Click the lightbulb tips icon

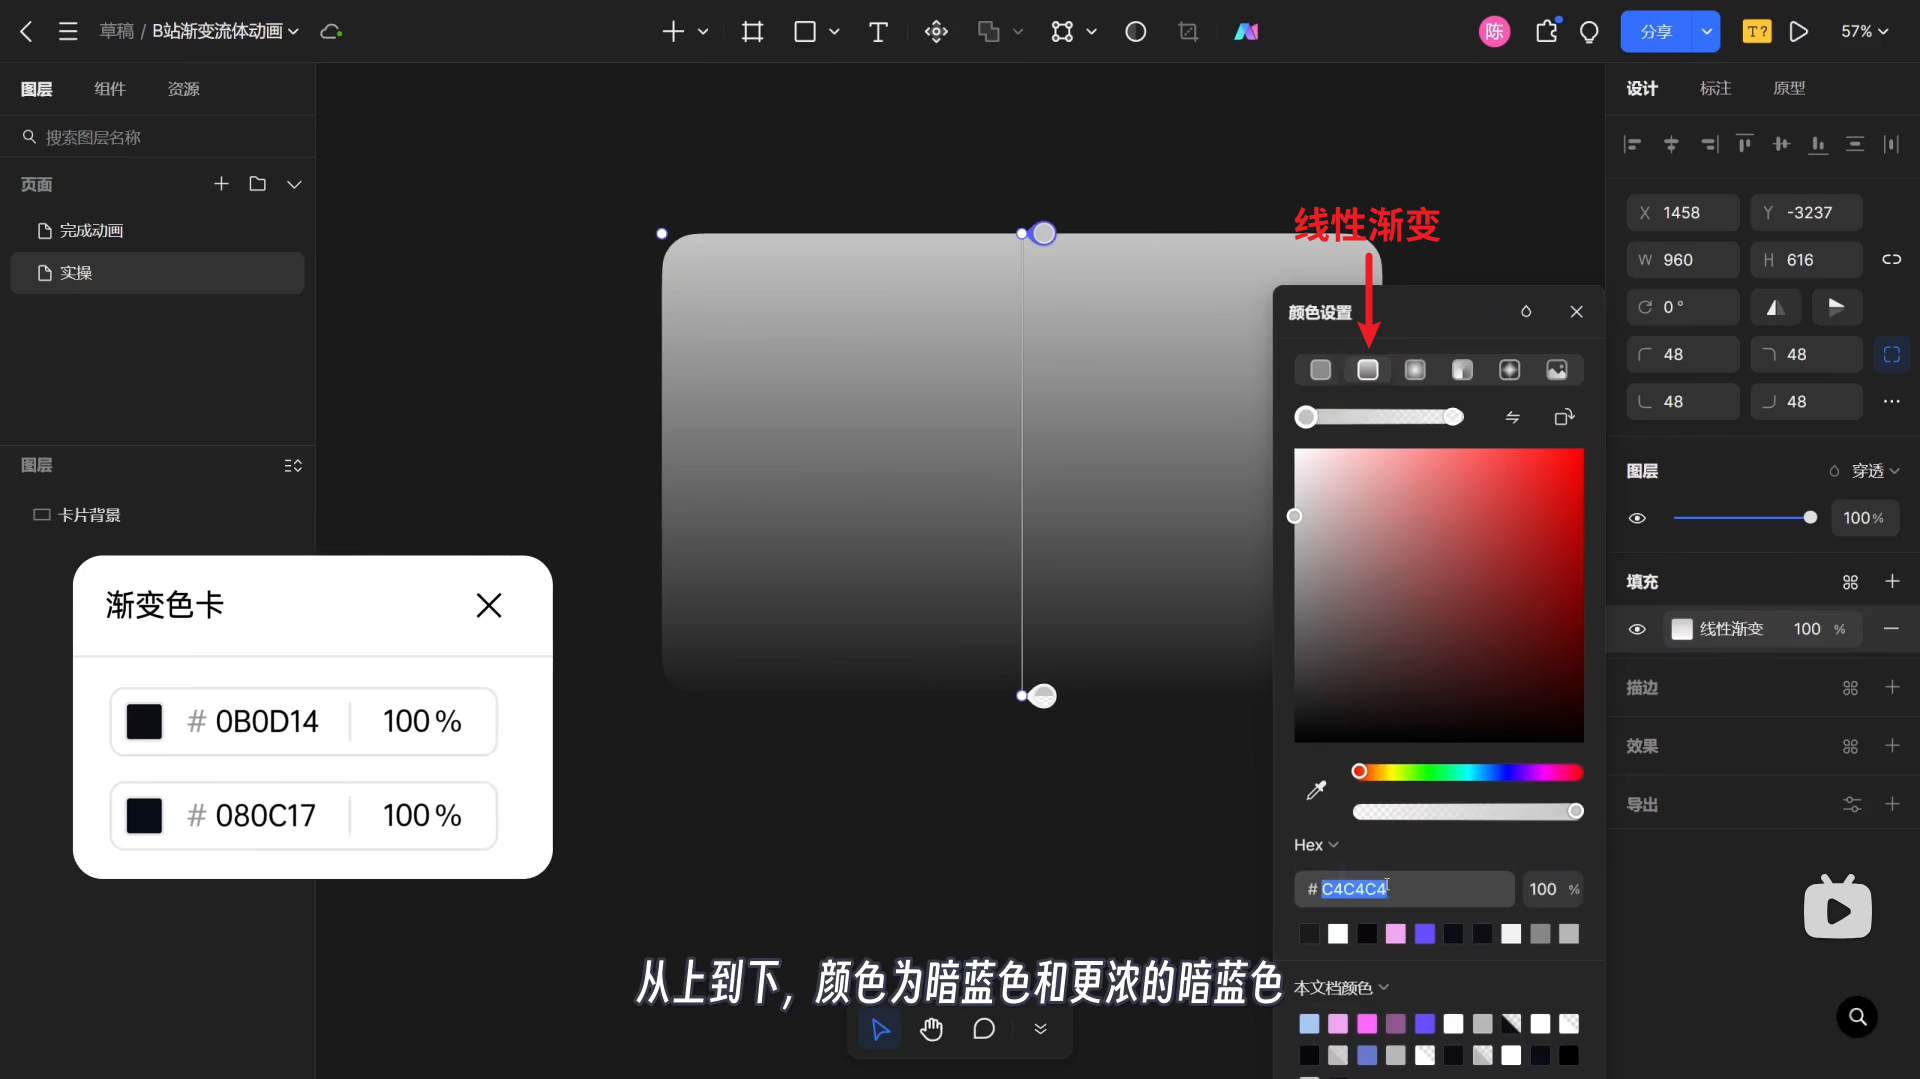tap(1589, 32)
